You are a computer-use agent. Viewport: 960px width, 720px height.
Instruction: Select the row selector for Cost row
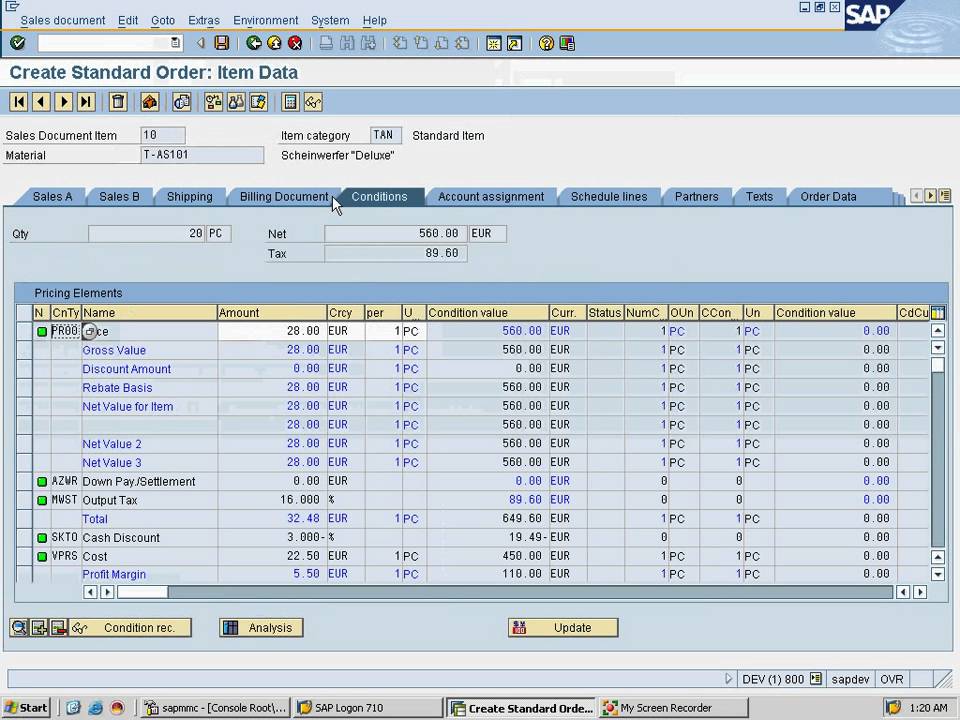point(24,556)
